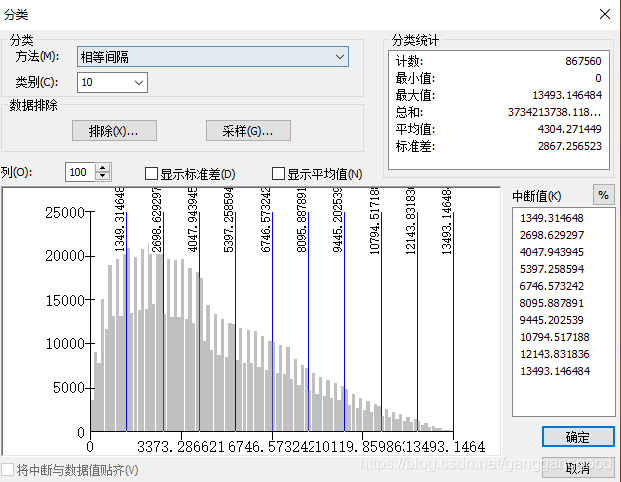Image resolution: width=621 pixels, height=482 pixels.
Task: Select break value 2698.629297 in list
Action: tap(551, 235)
